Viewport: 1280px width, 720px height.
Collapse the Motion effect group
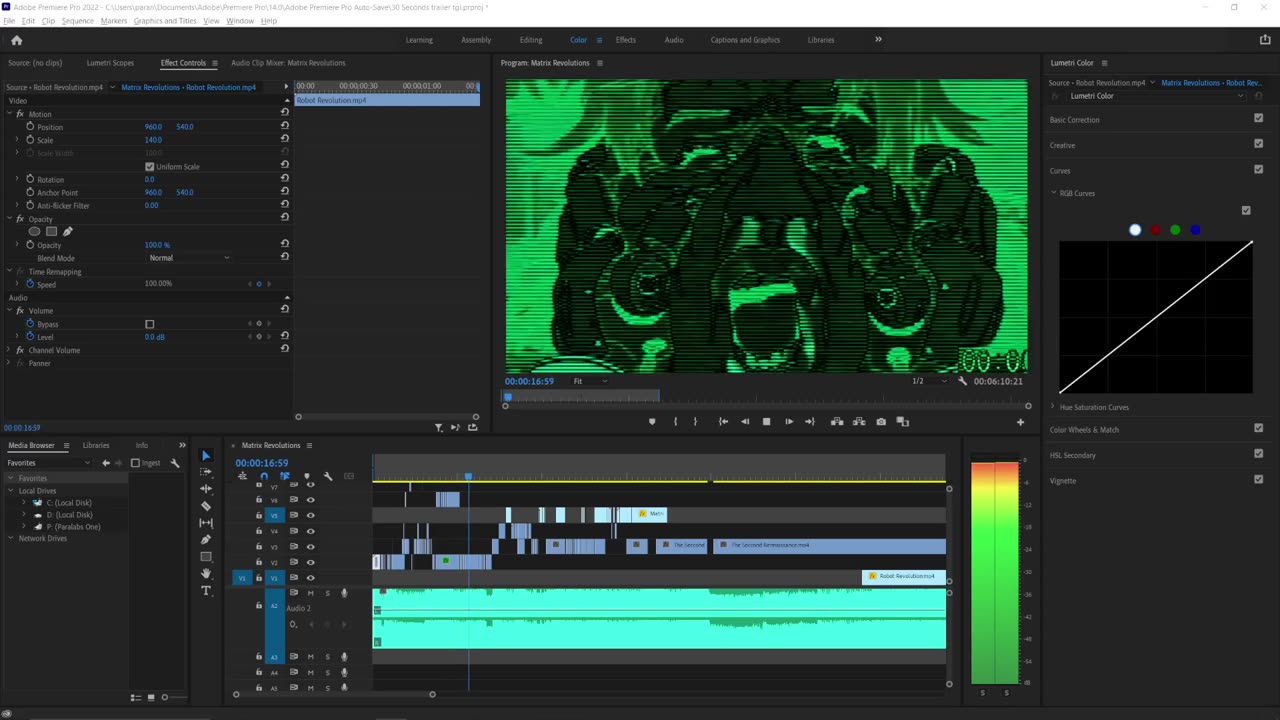[x=8, y=114]
